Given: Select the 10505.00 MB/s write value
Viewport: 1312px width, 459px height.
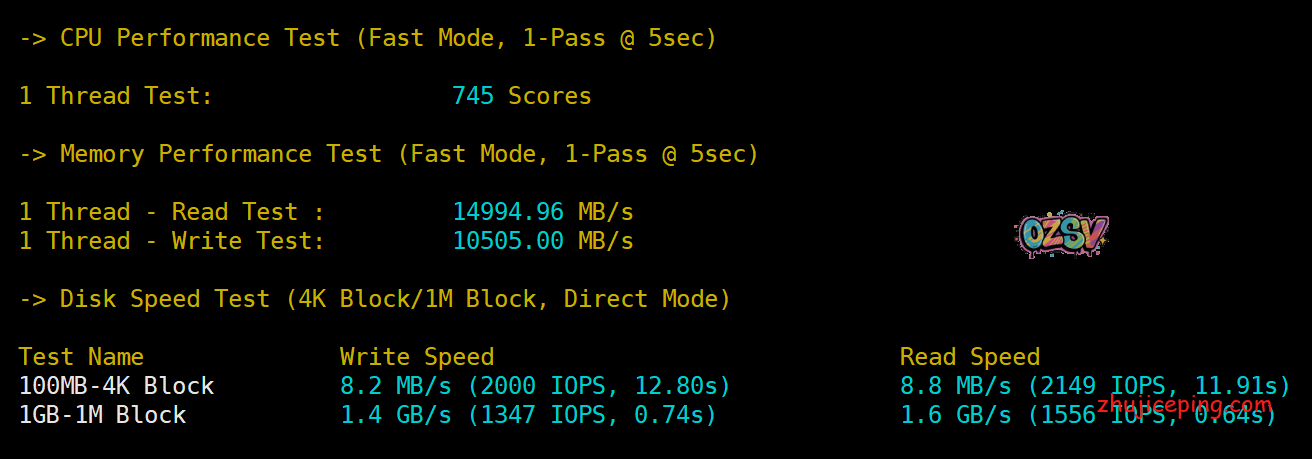Looking at the screenshot, I should (x=543, y=241).
